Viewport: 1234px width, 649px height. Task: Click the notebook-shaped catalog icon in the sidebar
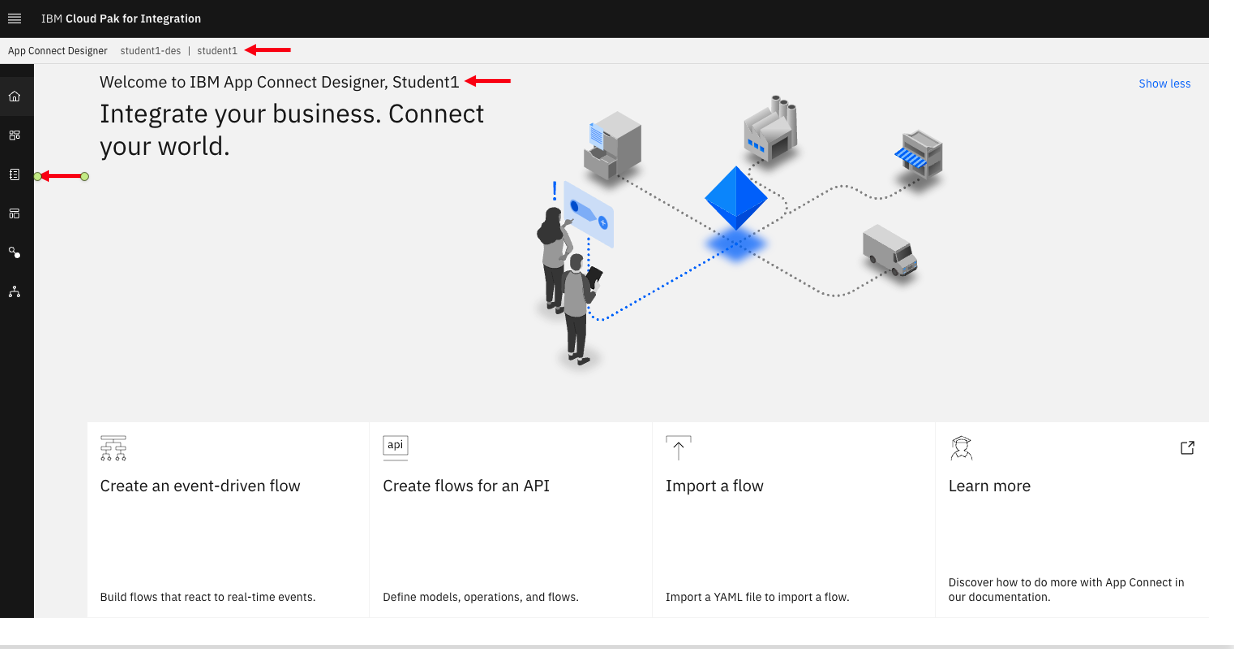[x=14, y=175]
